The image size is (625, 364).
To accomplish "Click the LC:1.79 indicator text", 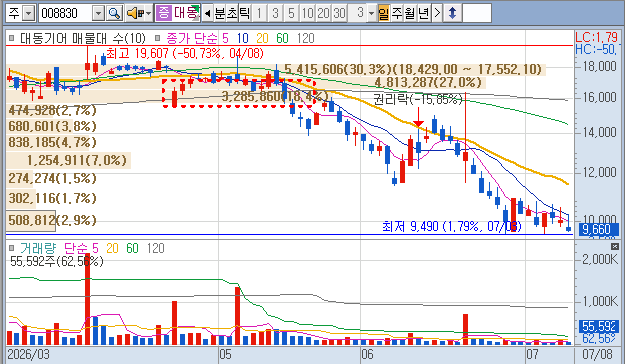I will (x=596, y=37).
